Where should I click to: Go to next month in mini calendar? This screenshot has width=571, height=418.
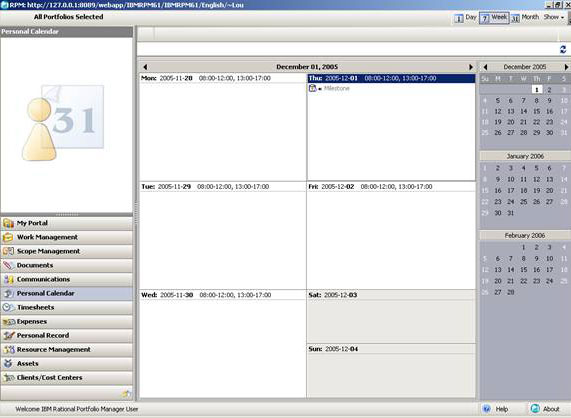(x=566, y=67)
